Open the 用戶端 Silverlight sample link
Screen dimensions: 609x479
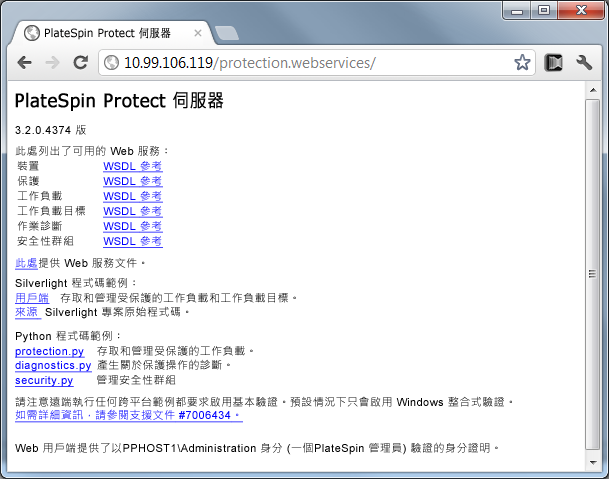point(32,298)
